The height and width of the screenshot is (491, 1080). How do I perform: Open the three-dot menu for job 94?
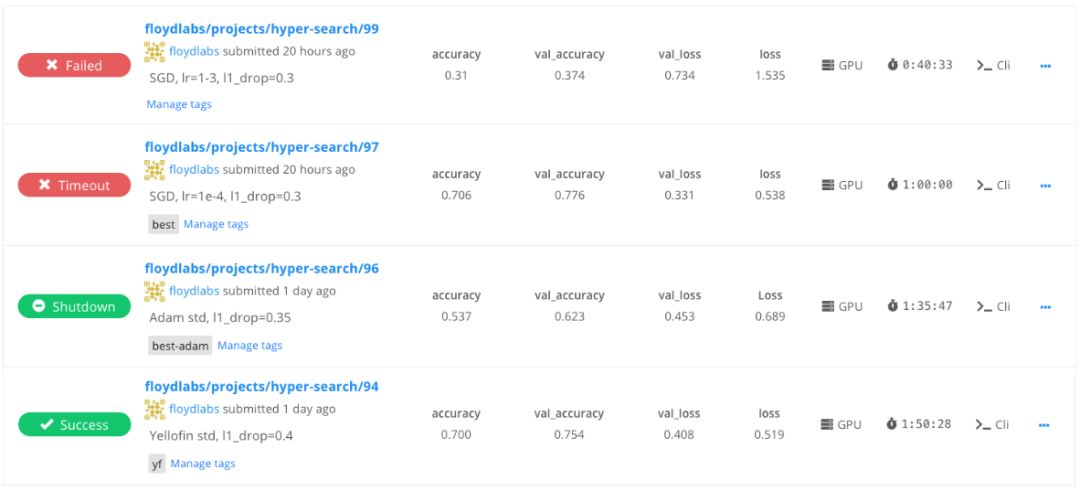coord(1045,425)
